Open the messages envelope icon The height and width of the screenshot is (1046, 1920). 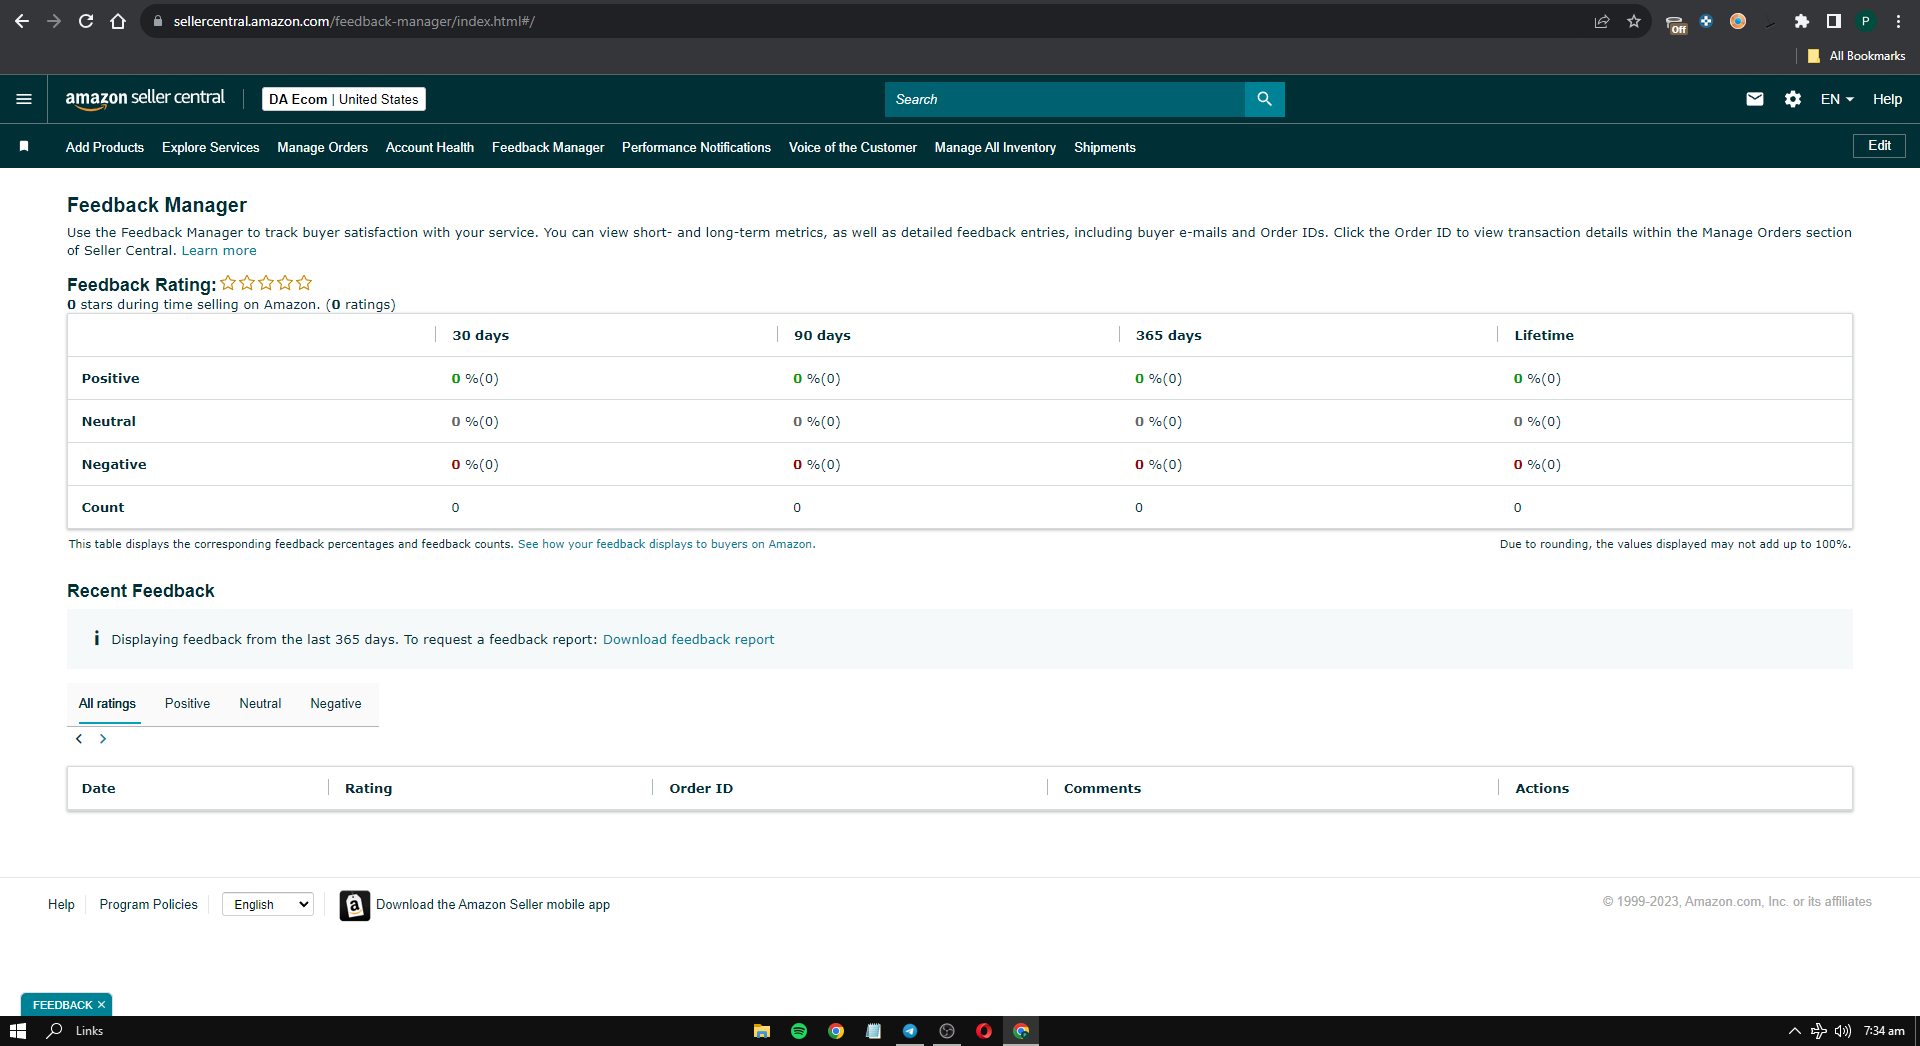point(1755,99)
